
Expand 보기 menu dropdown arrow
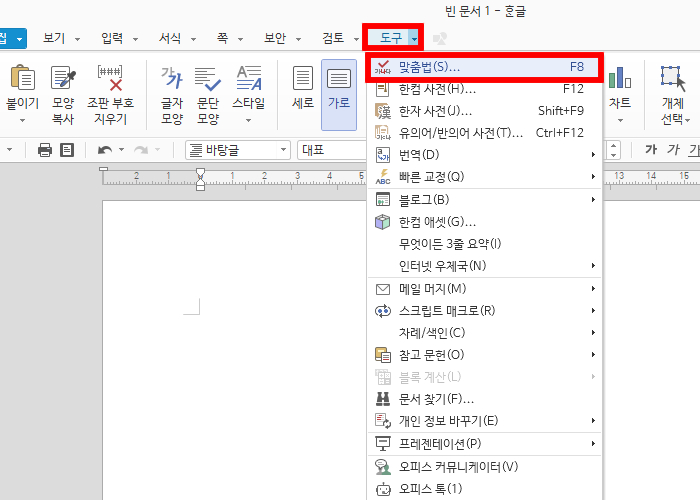(x=77, y=39)
